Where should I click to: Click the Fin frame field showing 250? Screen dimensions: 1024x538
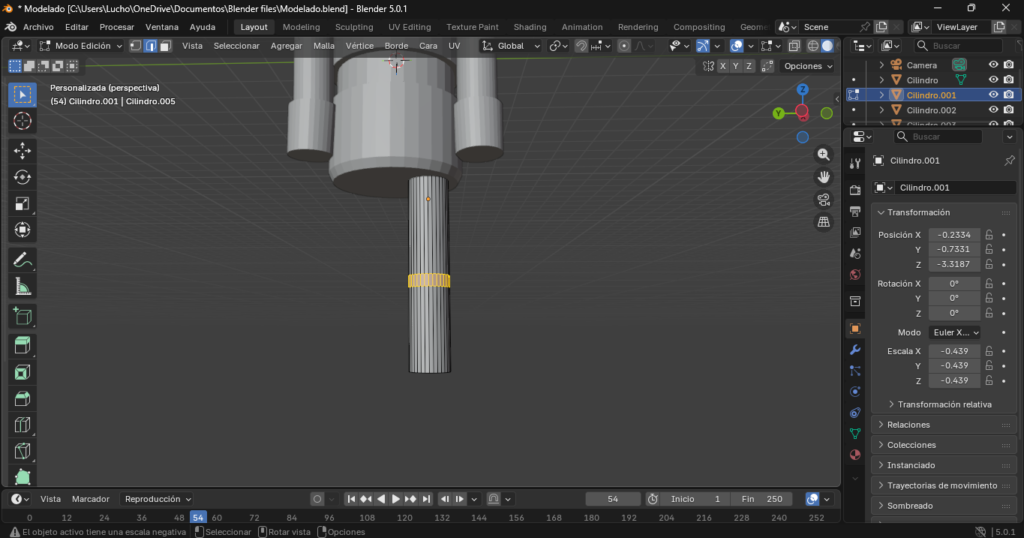point(762,499)
